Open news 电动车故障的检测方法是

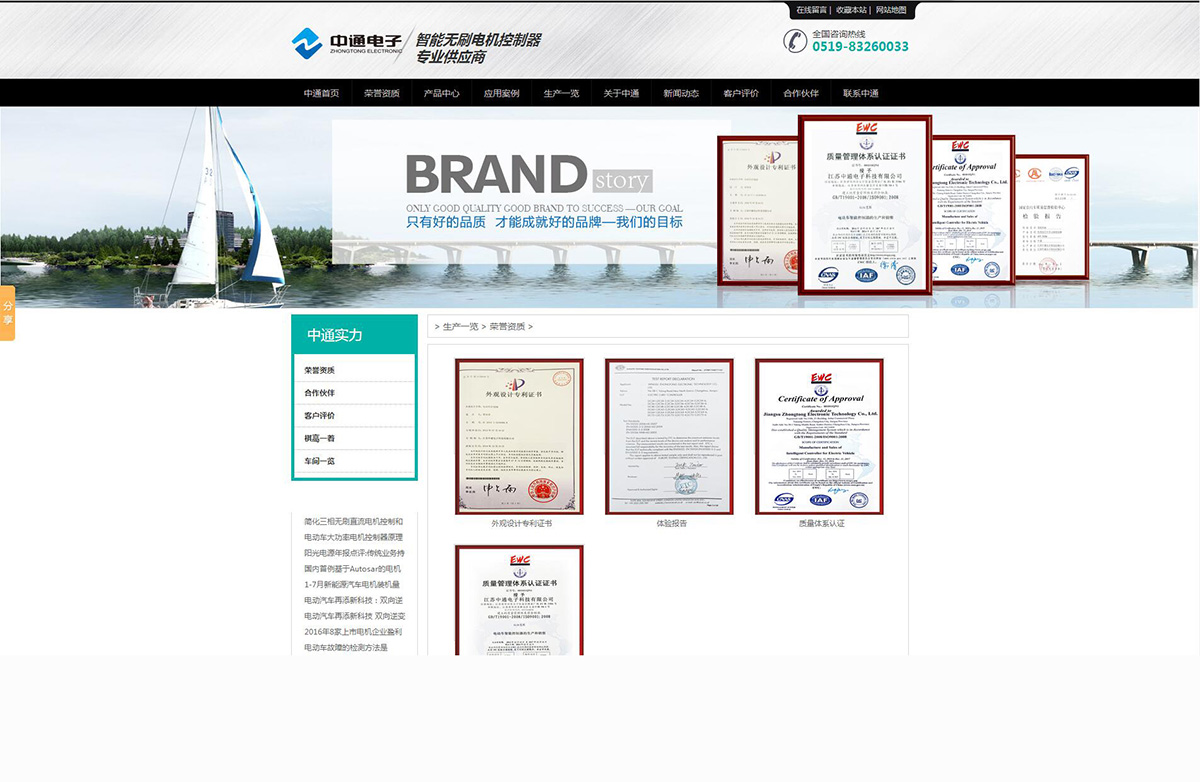(346, 648)
